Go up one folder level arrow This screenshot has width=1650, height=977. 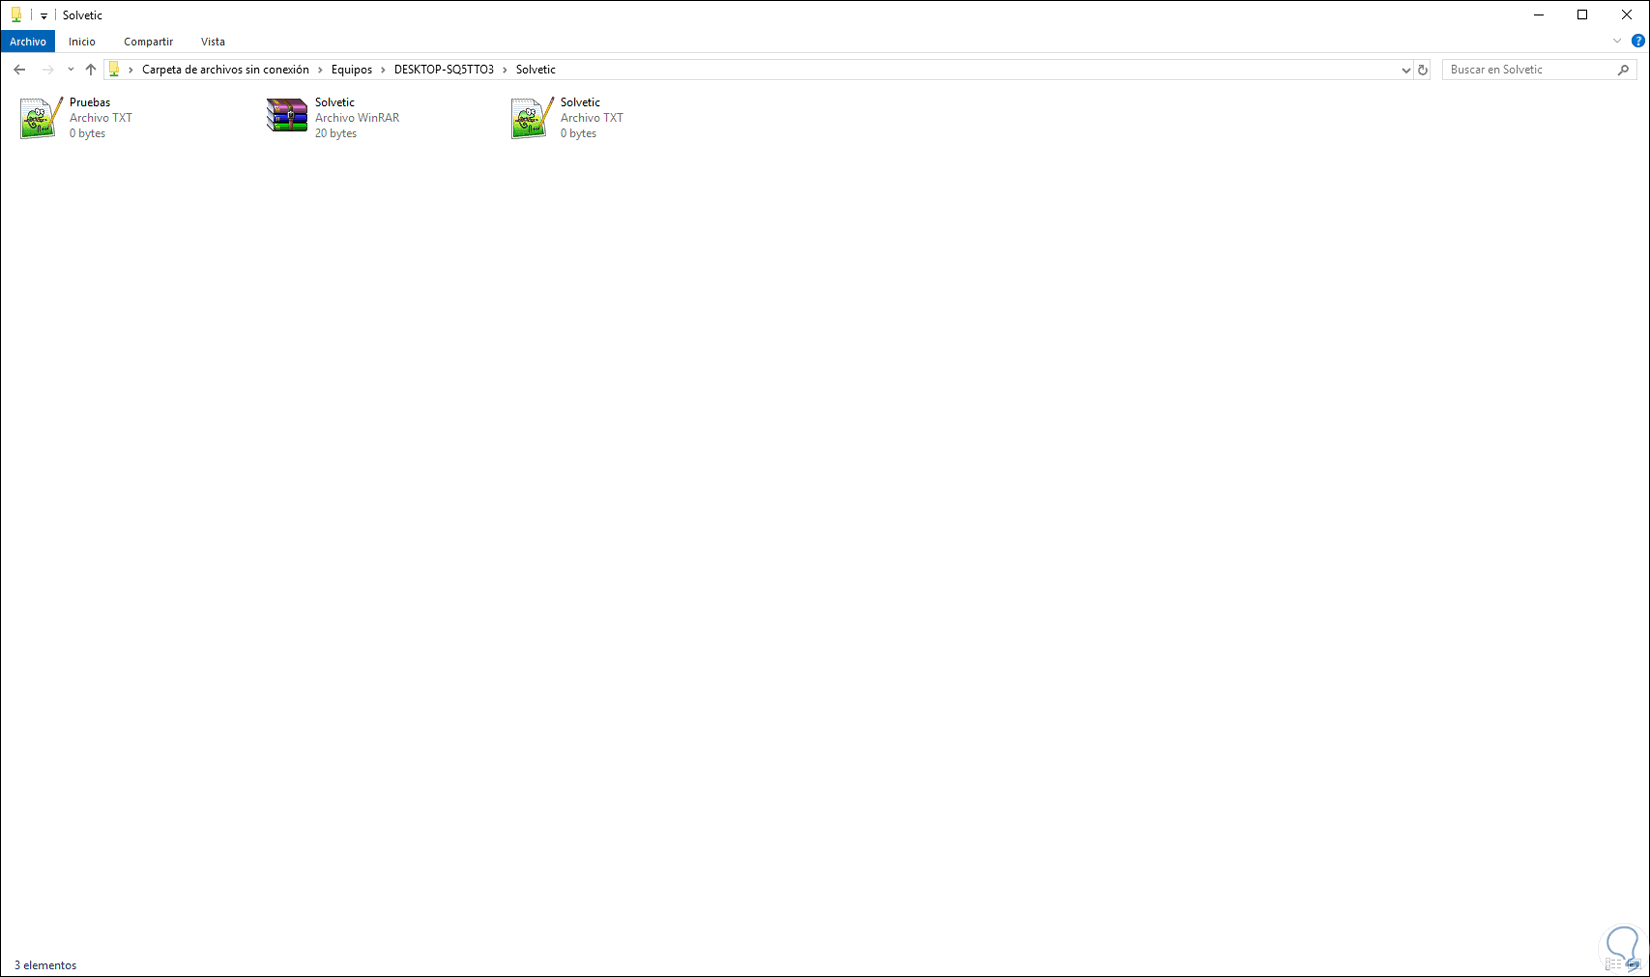coord(91,70)
